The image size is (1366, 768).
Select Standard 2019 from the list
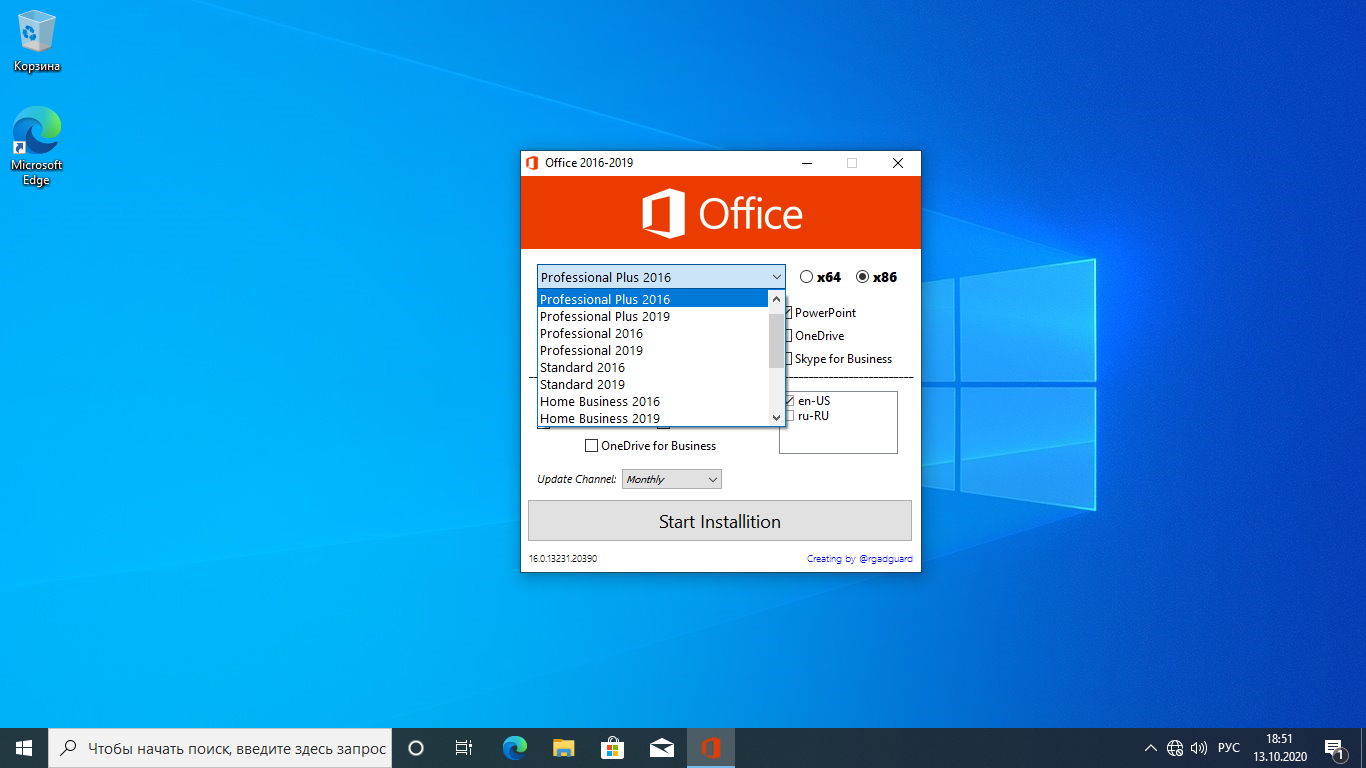[652, 384]
